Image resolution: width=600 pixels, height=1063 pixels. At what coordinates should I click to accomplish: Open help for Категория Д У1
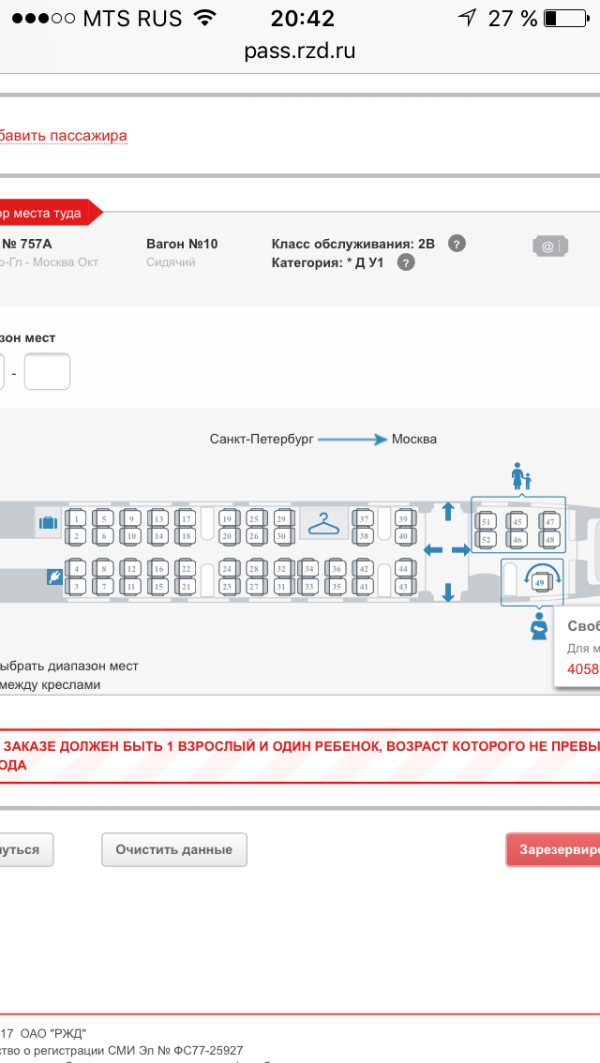(405, 263)
